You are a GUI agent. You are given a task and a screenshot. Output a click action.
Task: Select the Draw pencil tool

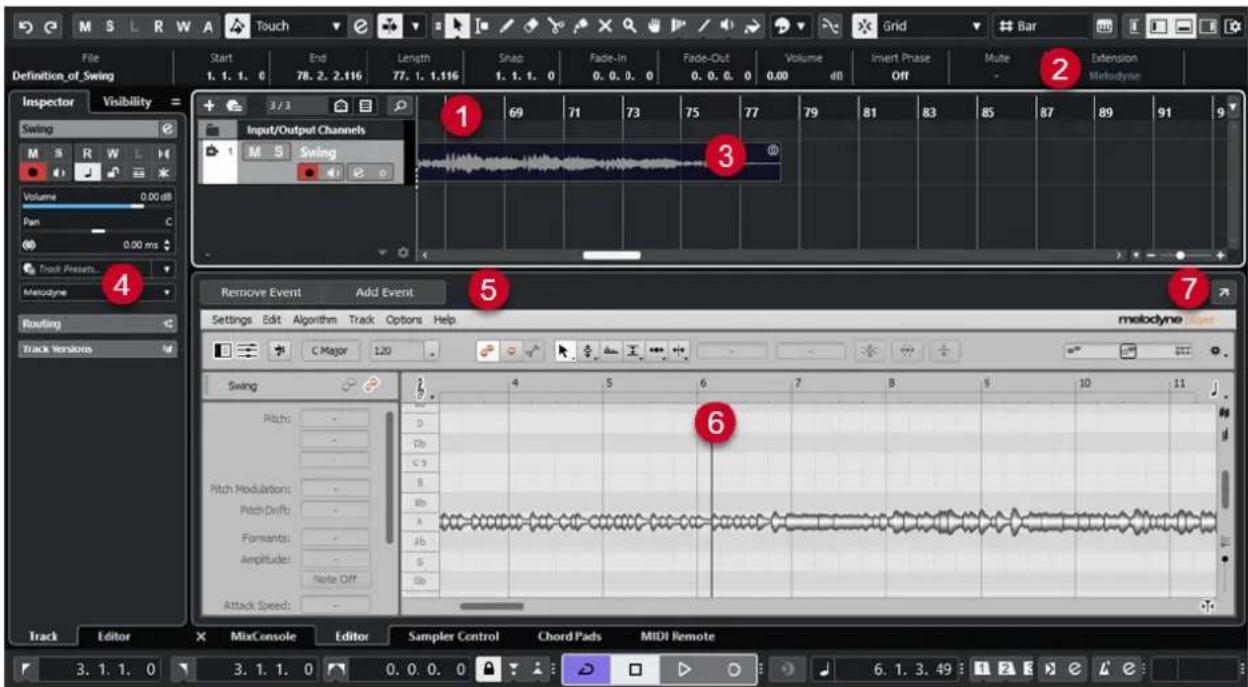[x=508, y=25]
